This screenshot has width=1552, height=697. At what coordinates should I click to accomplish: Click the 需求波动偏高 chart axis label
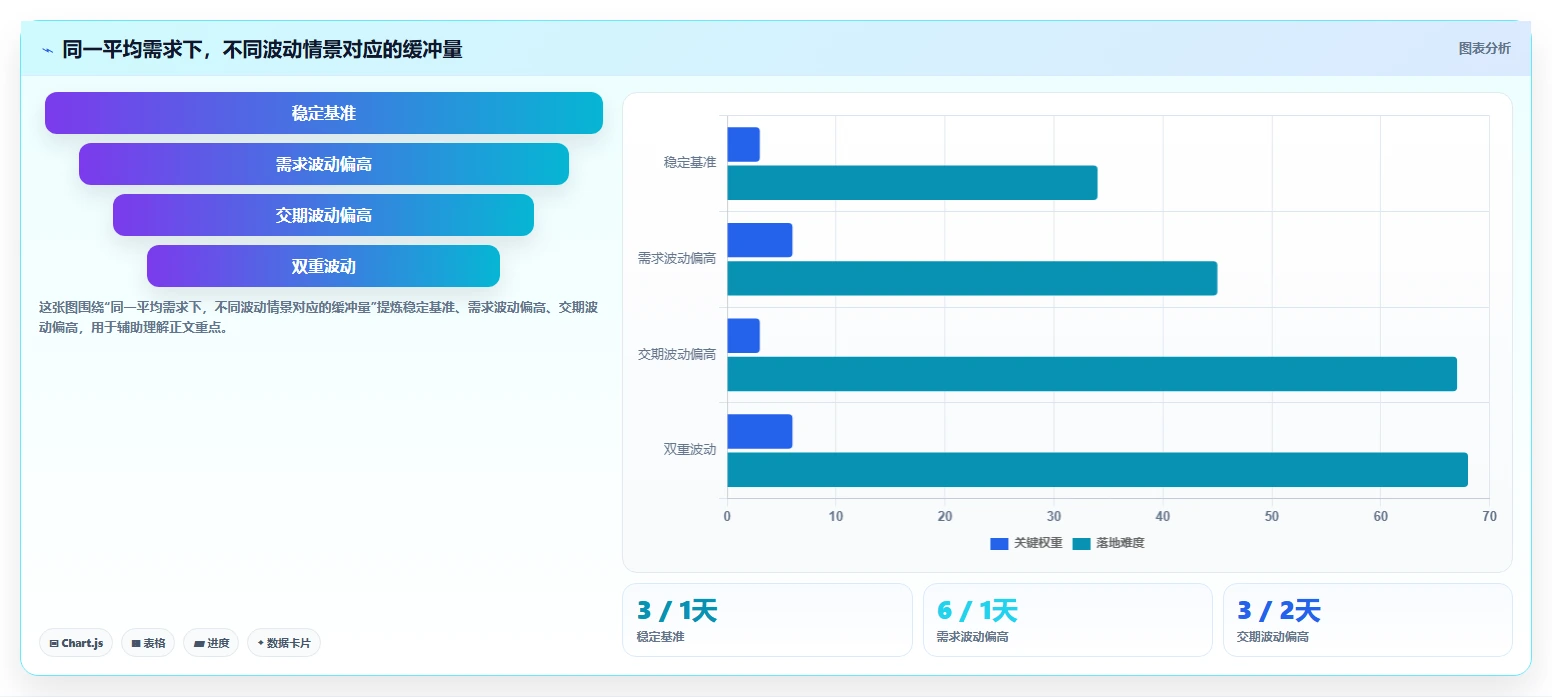677,258
